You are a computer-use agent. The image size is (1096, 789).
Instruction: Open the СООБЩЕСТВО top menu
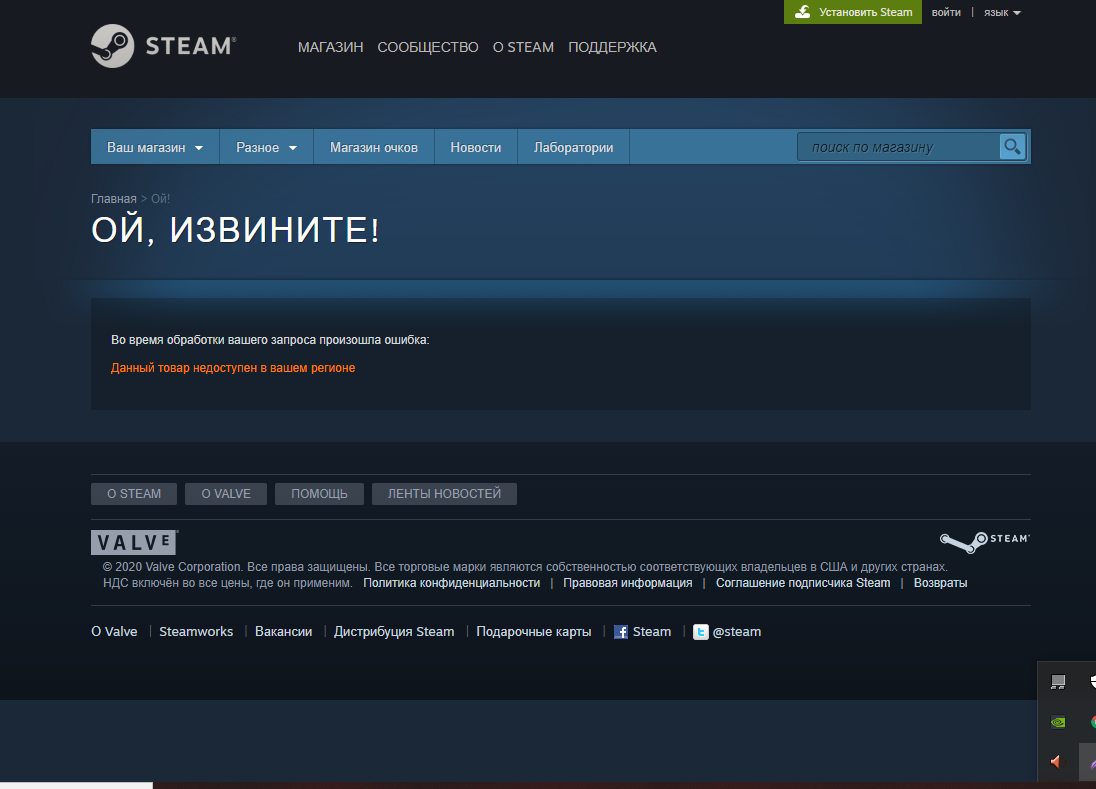pyautogui.click(x=428, y=47)
